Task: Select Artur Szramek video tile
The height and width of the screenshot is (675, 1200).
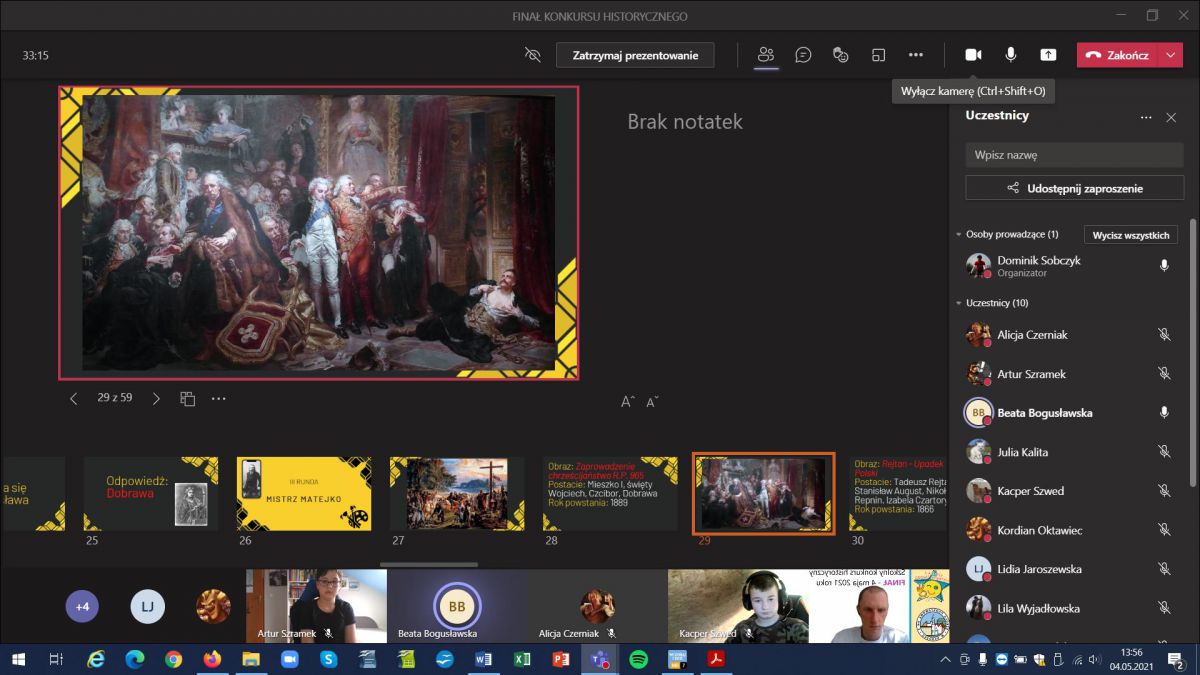Action: 317,606
